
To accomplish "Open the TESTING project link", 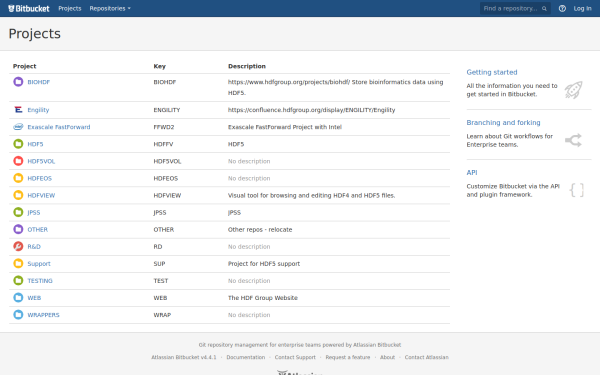I will (40, 281).
